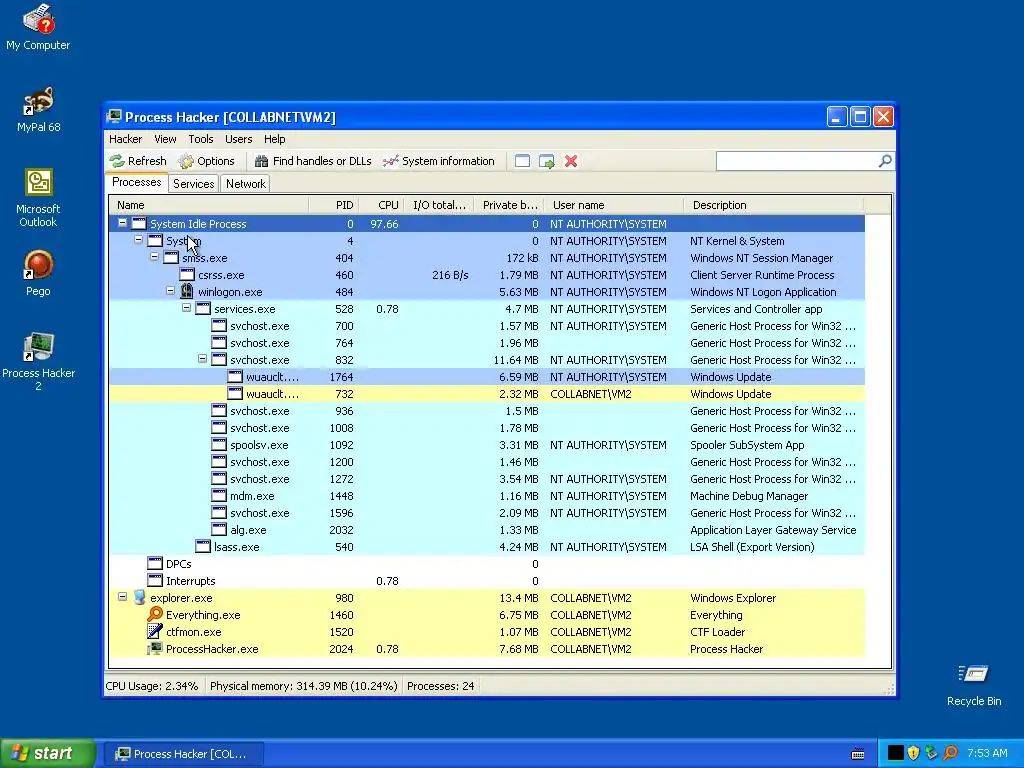Sort by I/O total column header
1024x768 pixels.
coord(439,205)
